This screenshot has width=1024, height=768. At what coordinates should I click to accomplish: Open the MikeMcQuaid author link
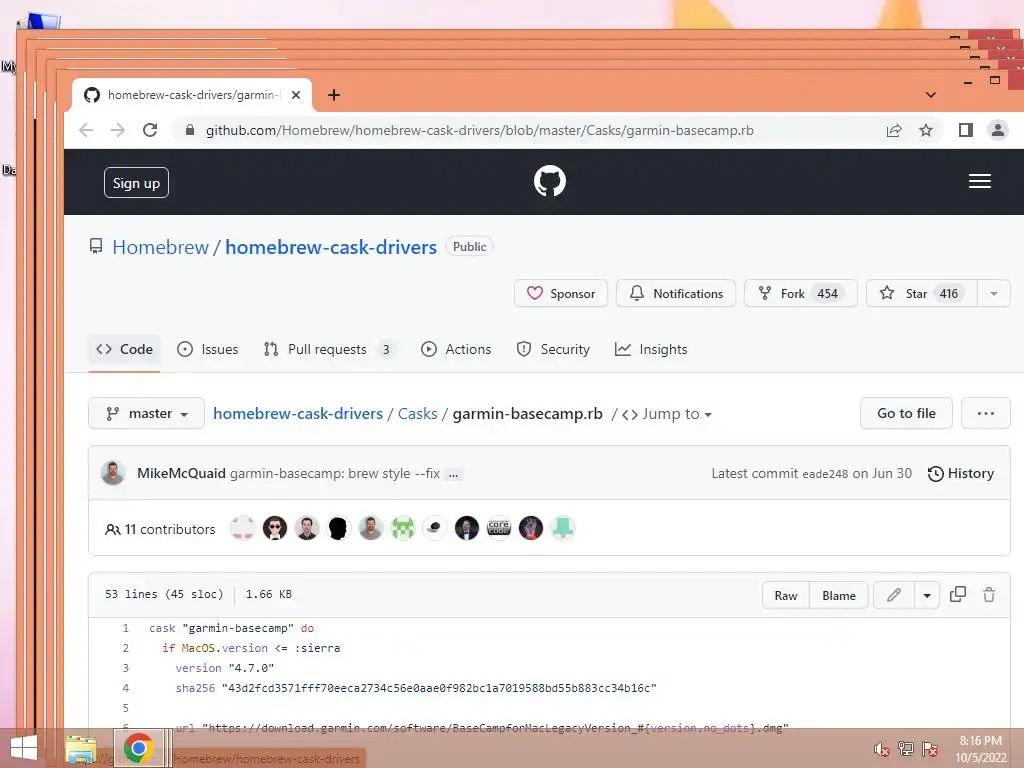coord(181,473)
